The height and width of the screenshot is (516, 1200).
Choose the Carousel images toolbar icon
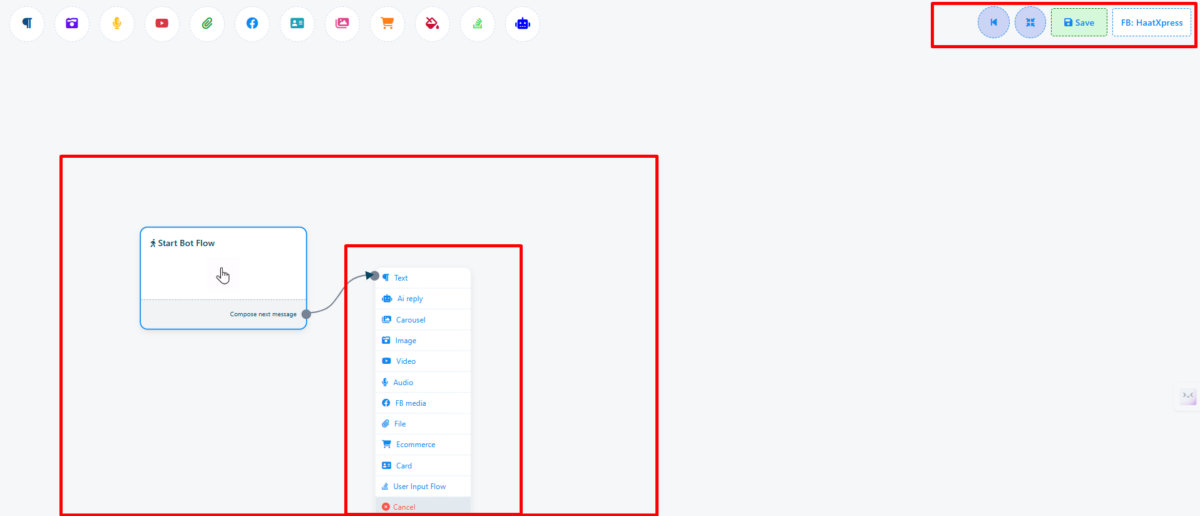342,23
